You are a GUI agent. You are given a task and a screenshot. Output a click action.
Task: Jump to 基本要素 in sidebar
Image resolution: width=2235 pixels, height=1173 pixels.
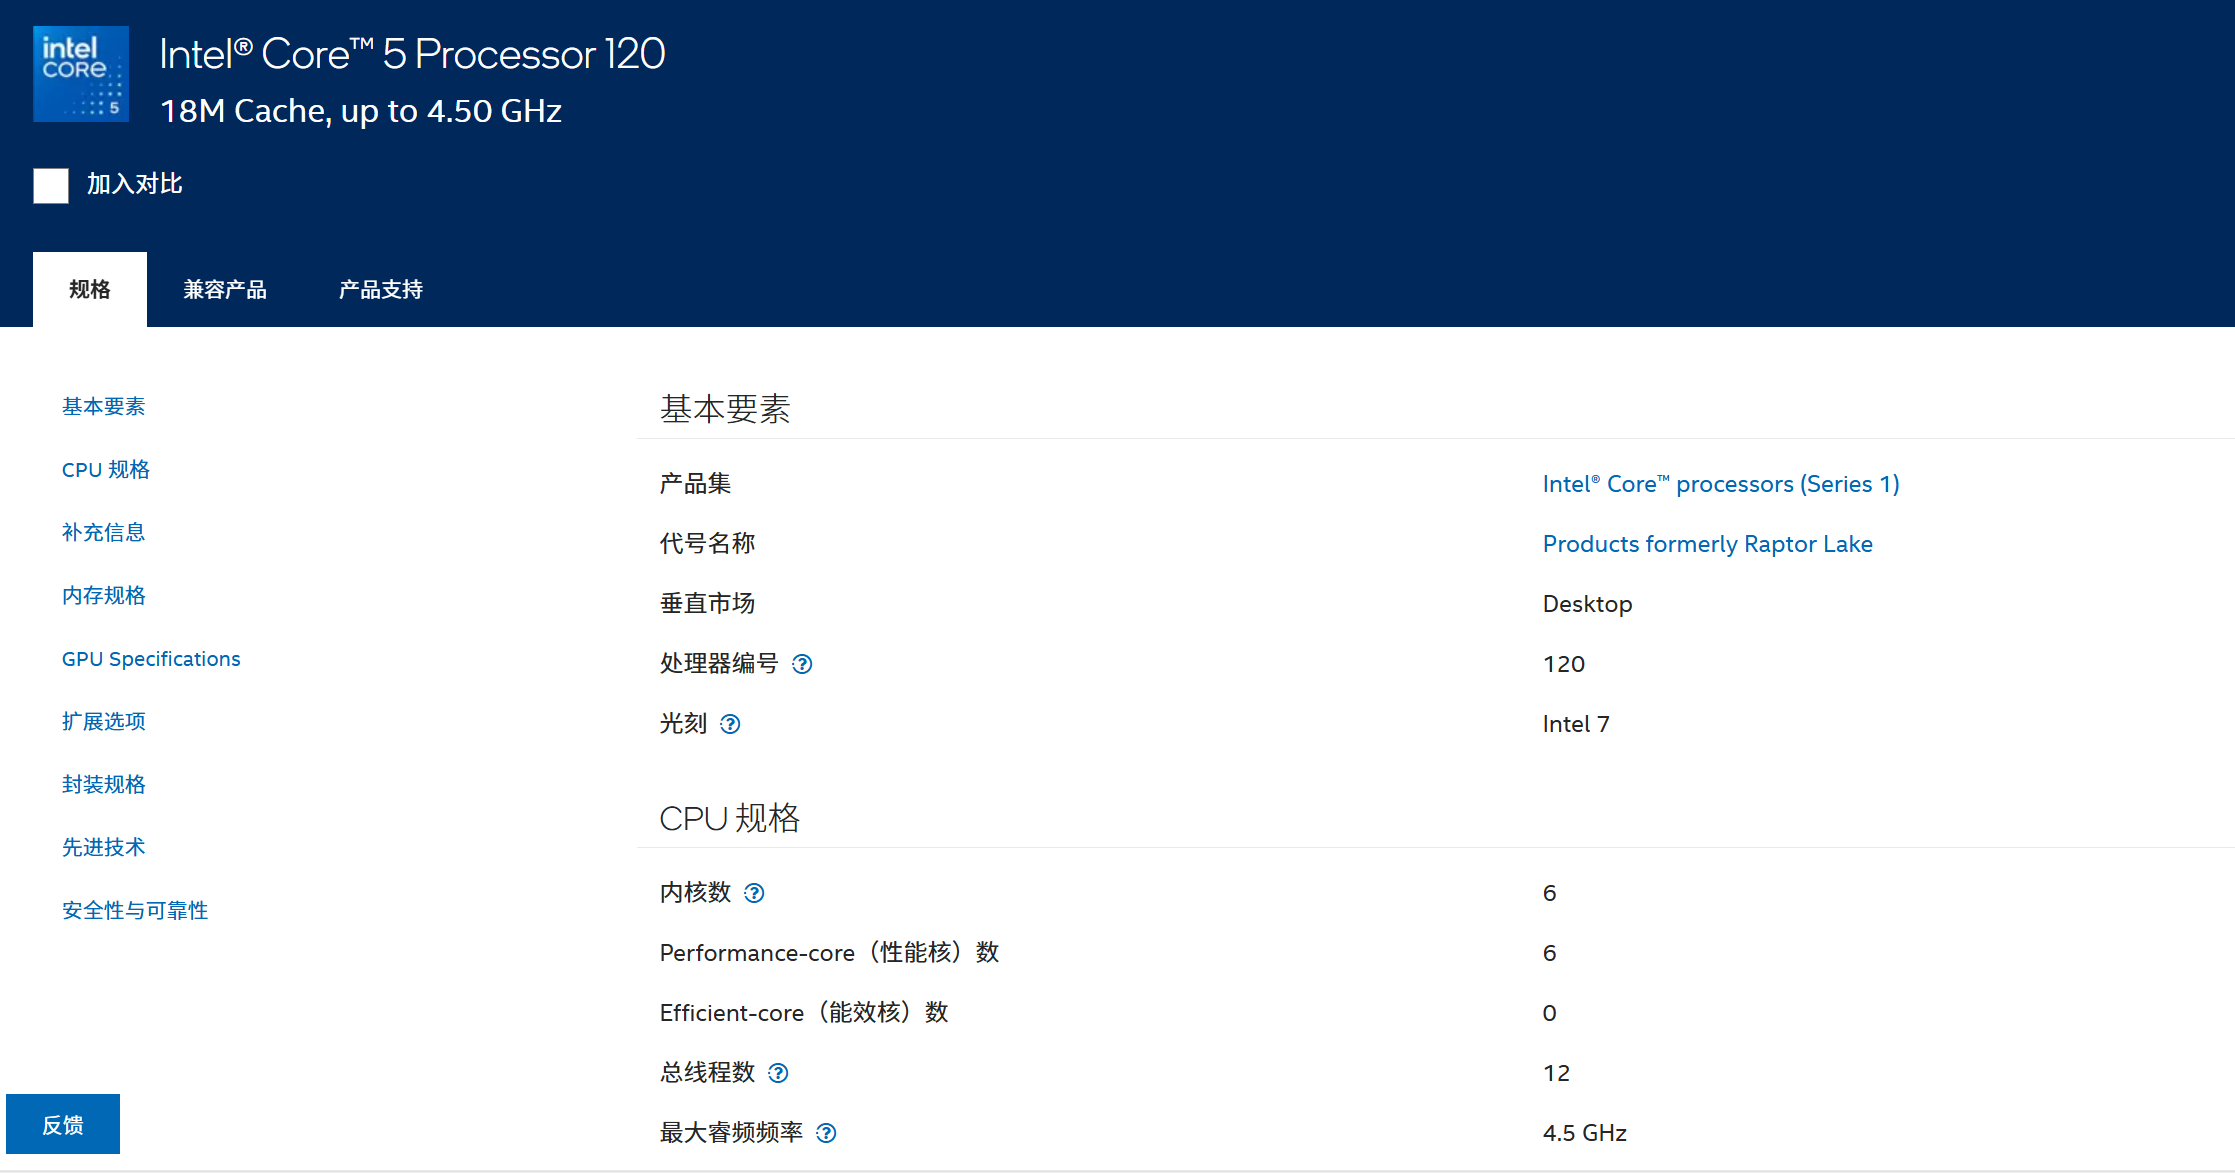tap(104, 406)
